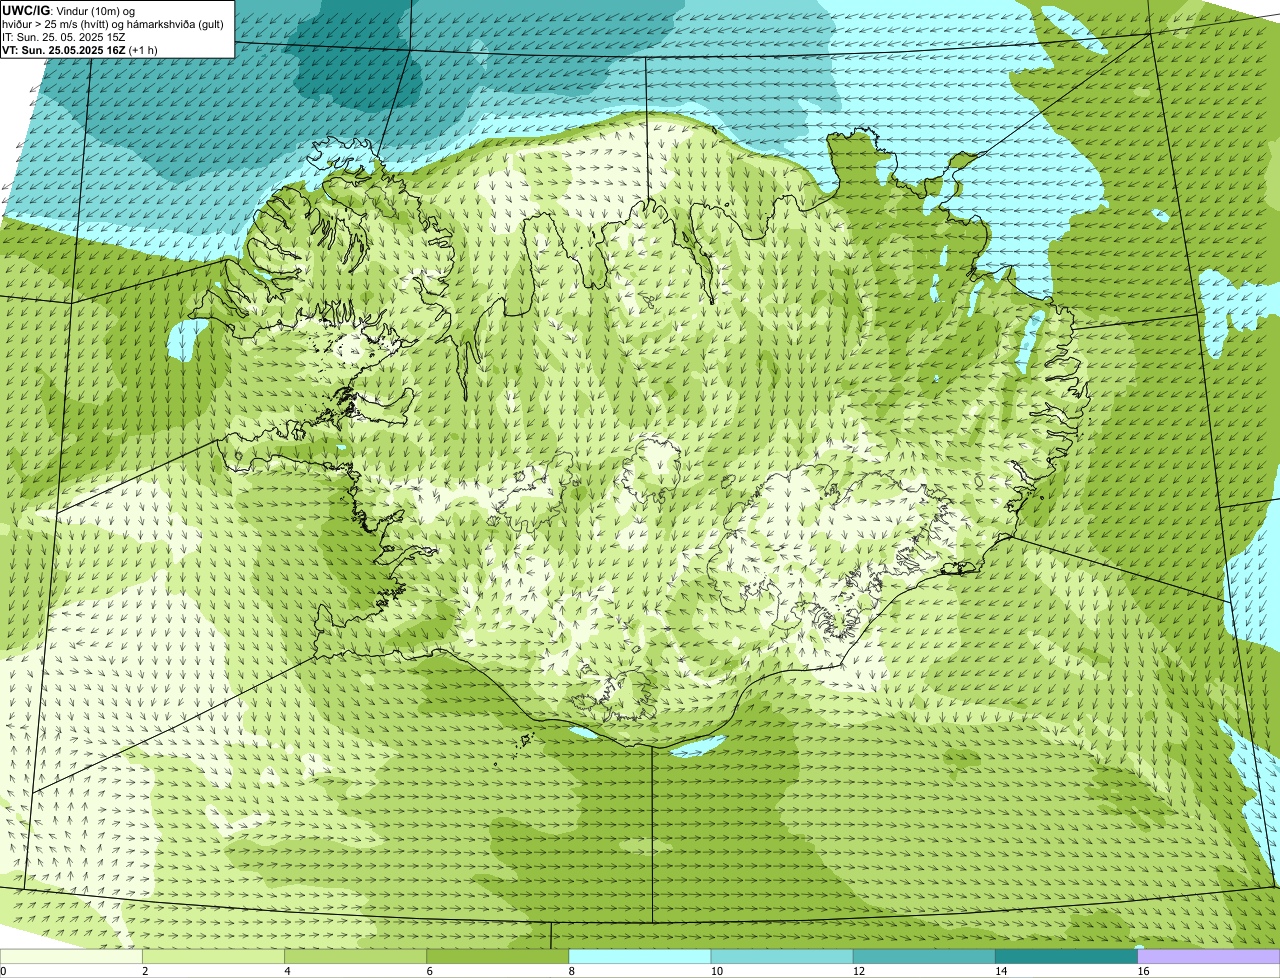
Task: Select the 4–6 m/s green legend swatch
Action: click(355, 957)
